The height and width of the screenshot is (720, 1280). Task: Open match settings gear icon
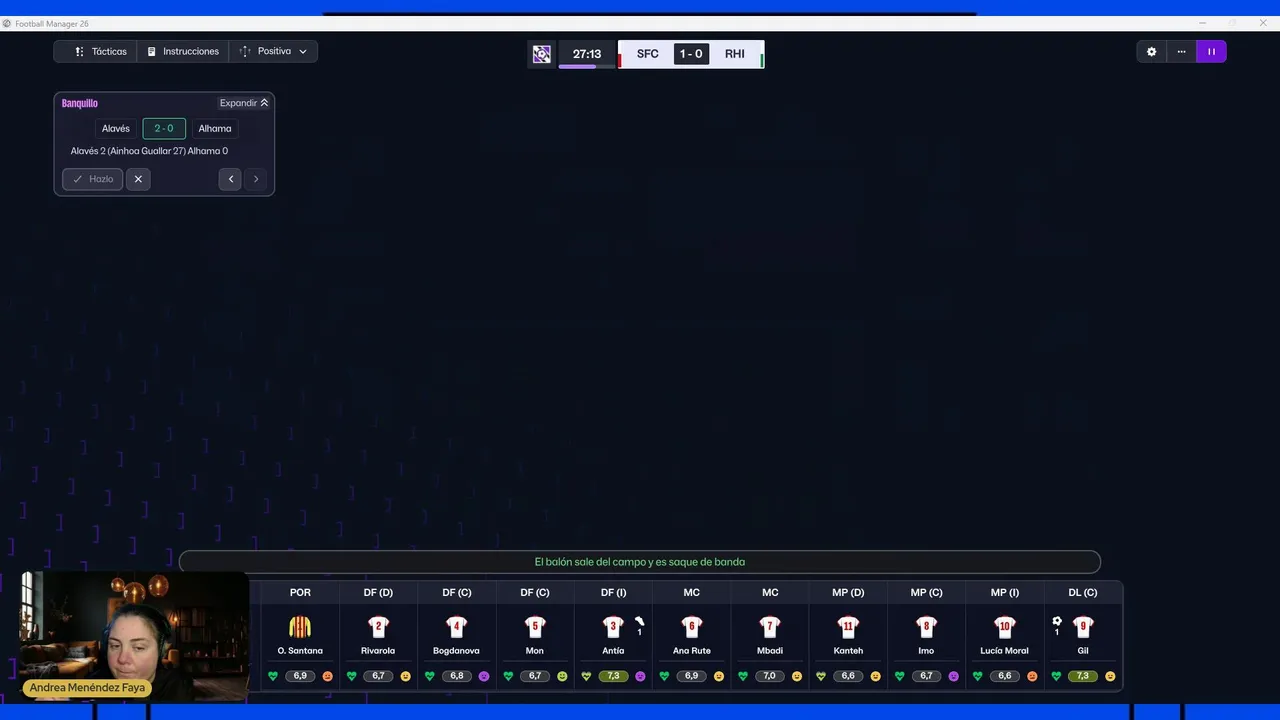point(1151,51)
